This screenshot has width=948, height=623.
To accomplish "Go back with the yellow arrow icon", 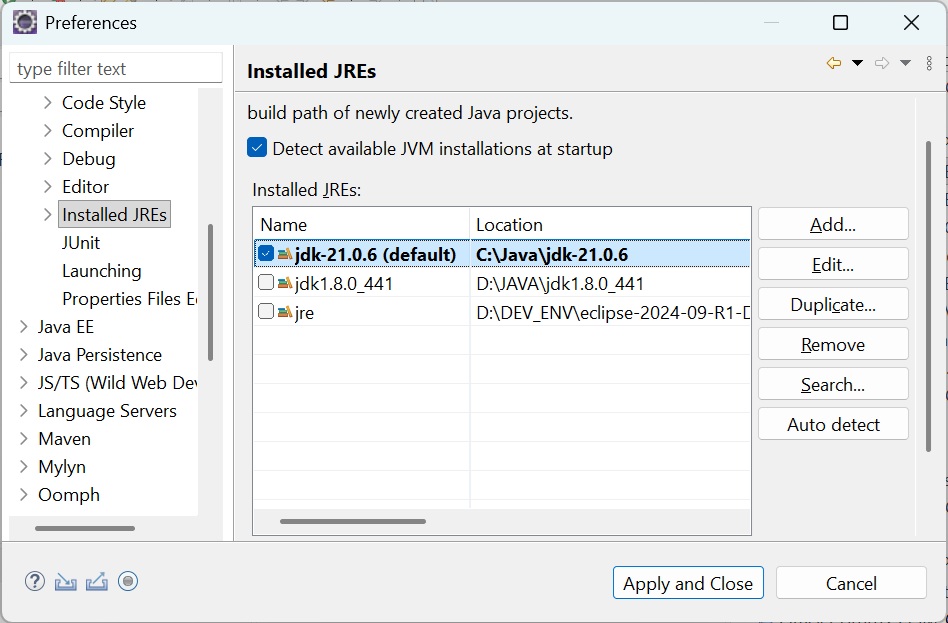I will point(834,63).
